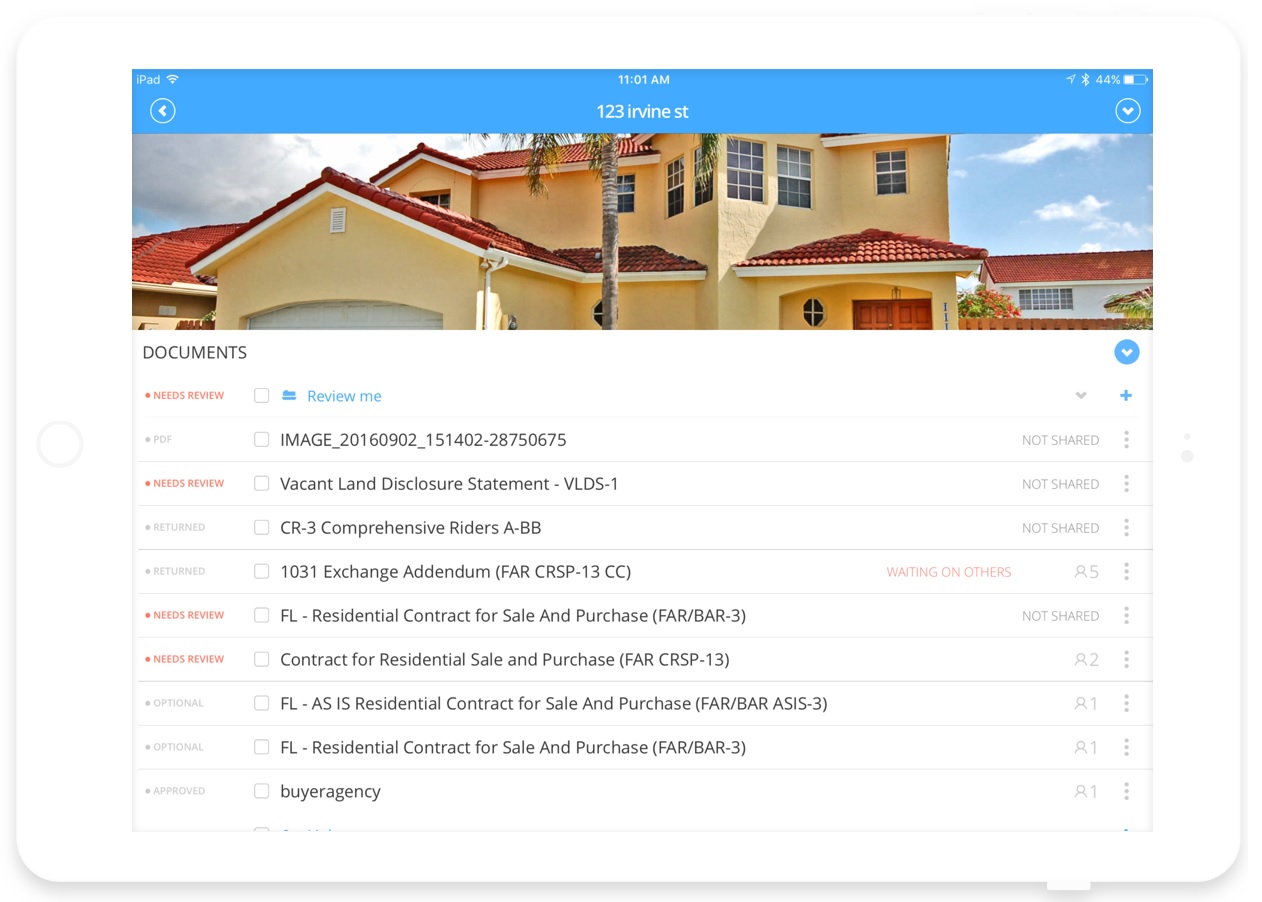Select the buyeragency document checkbox

click(x=261, y=791)
